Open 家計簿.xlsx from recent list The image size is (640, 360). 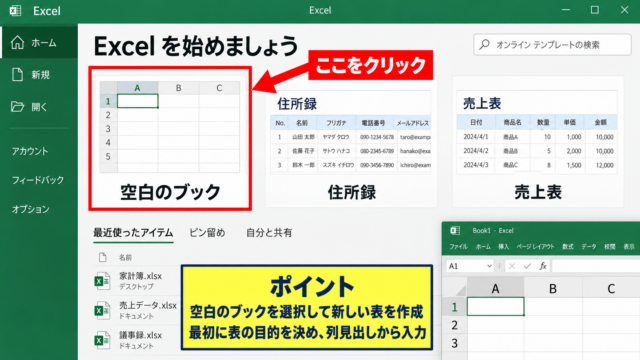click(x=140, y=276)
